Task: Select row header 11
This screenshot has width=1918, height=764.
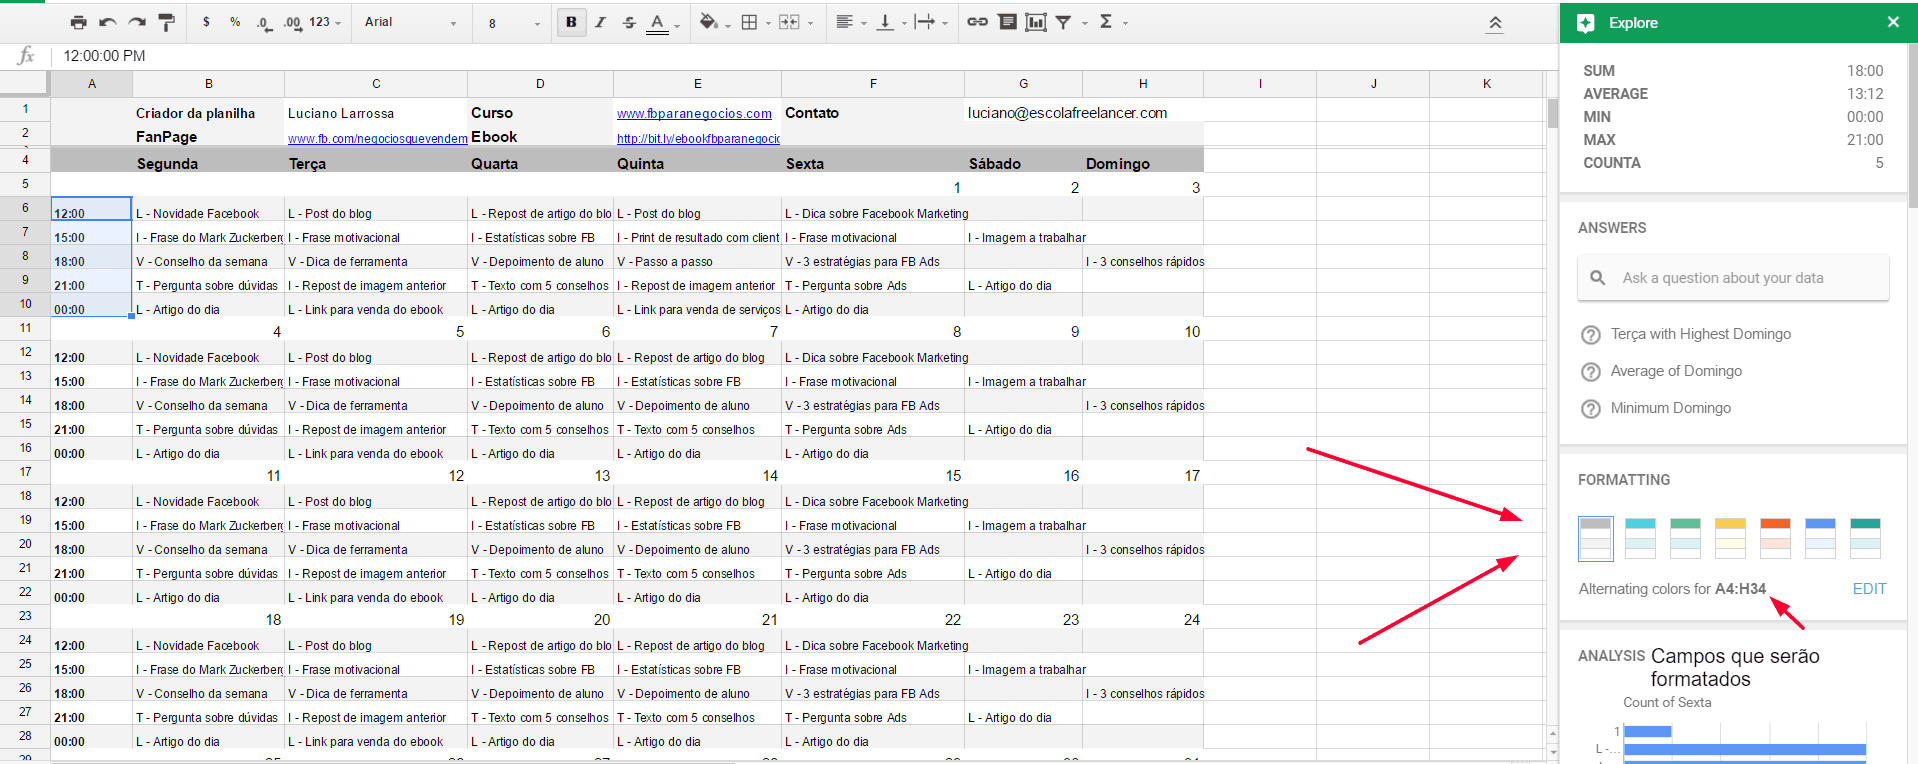Action: click(x=25, y=328)
